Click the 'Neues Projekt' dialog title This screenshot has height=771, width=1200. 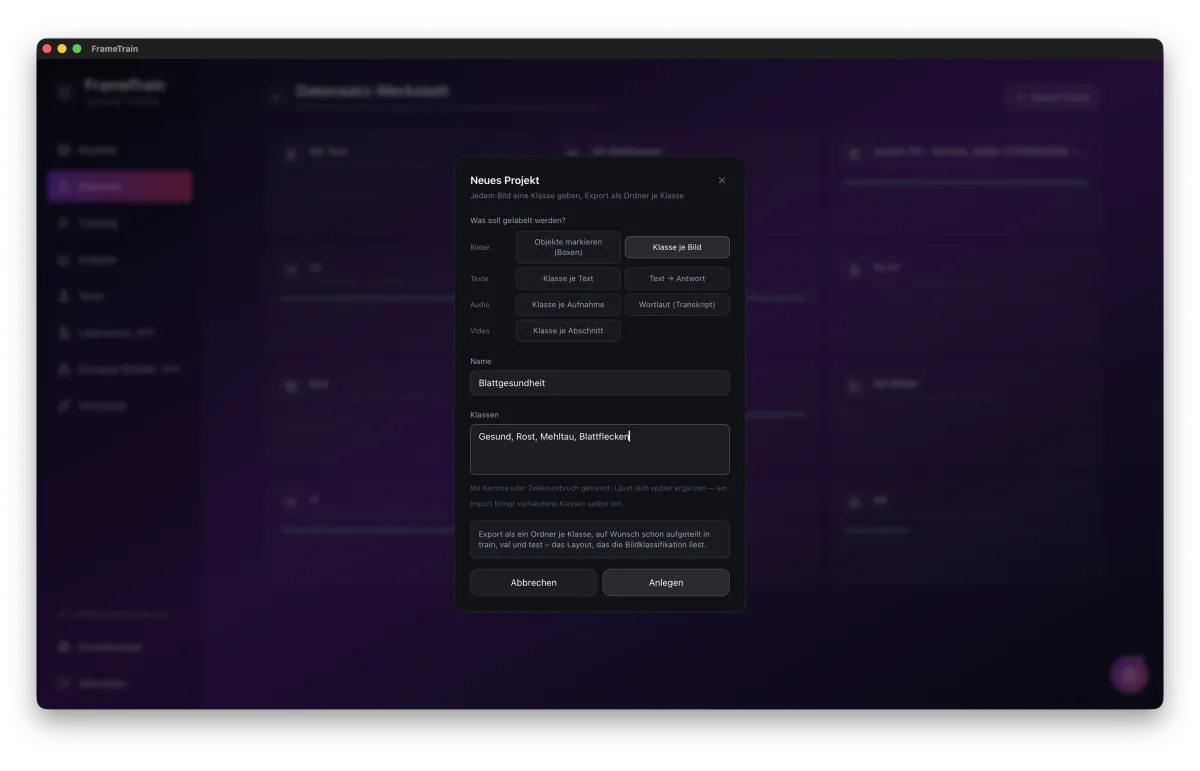pyautogui.click(x=505, y=180)
